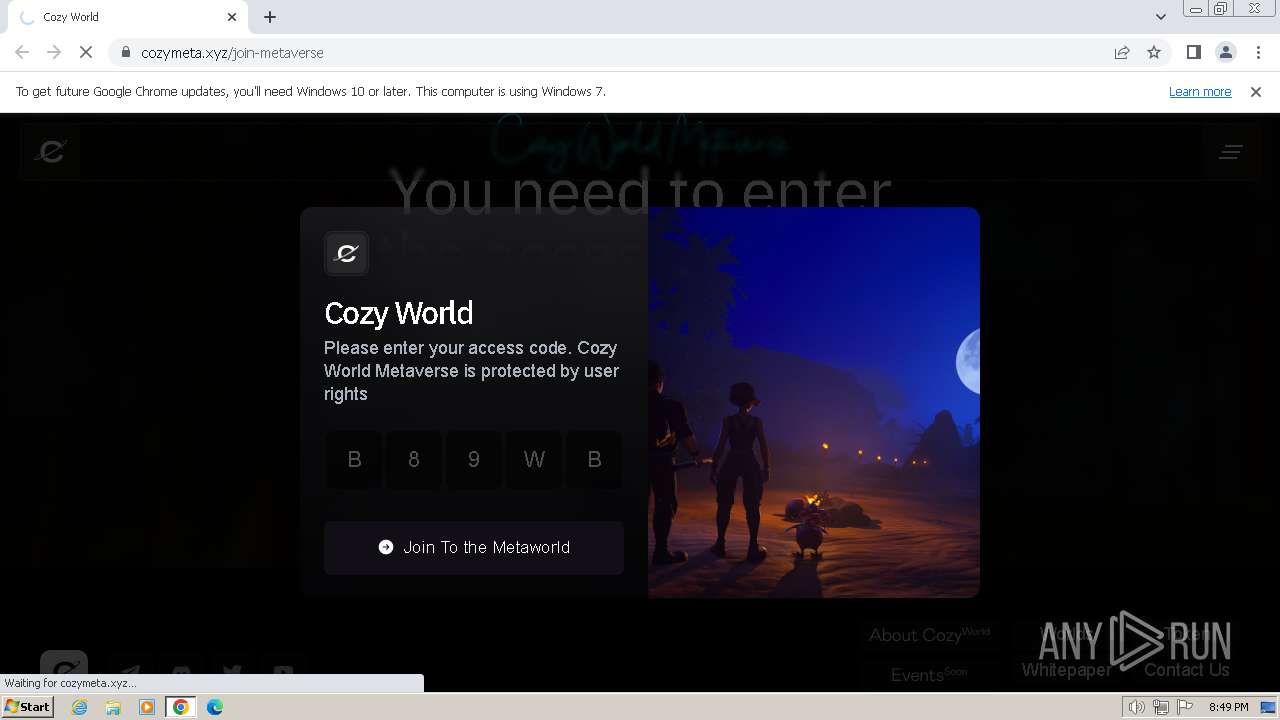Select the access code box containing '8'
This screenshot has height=720, width=1280.
coord(414,459)
